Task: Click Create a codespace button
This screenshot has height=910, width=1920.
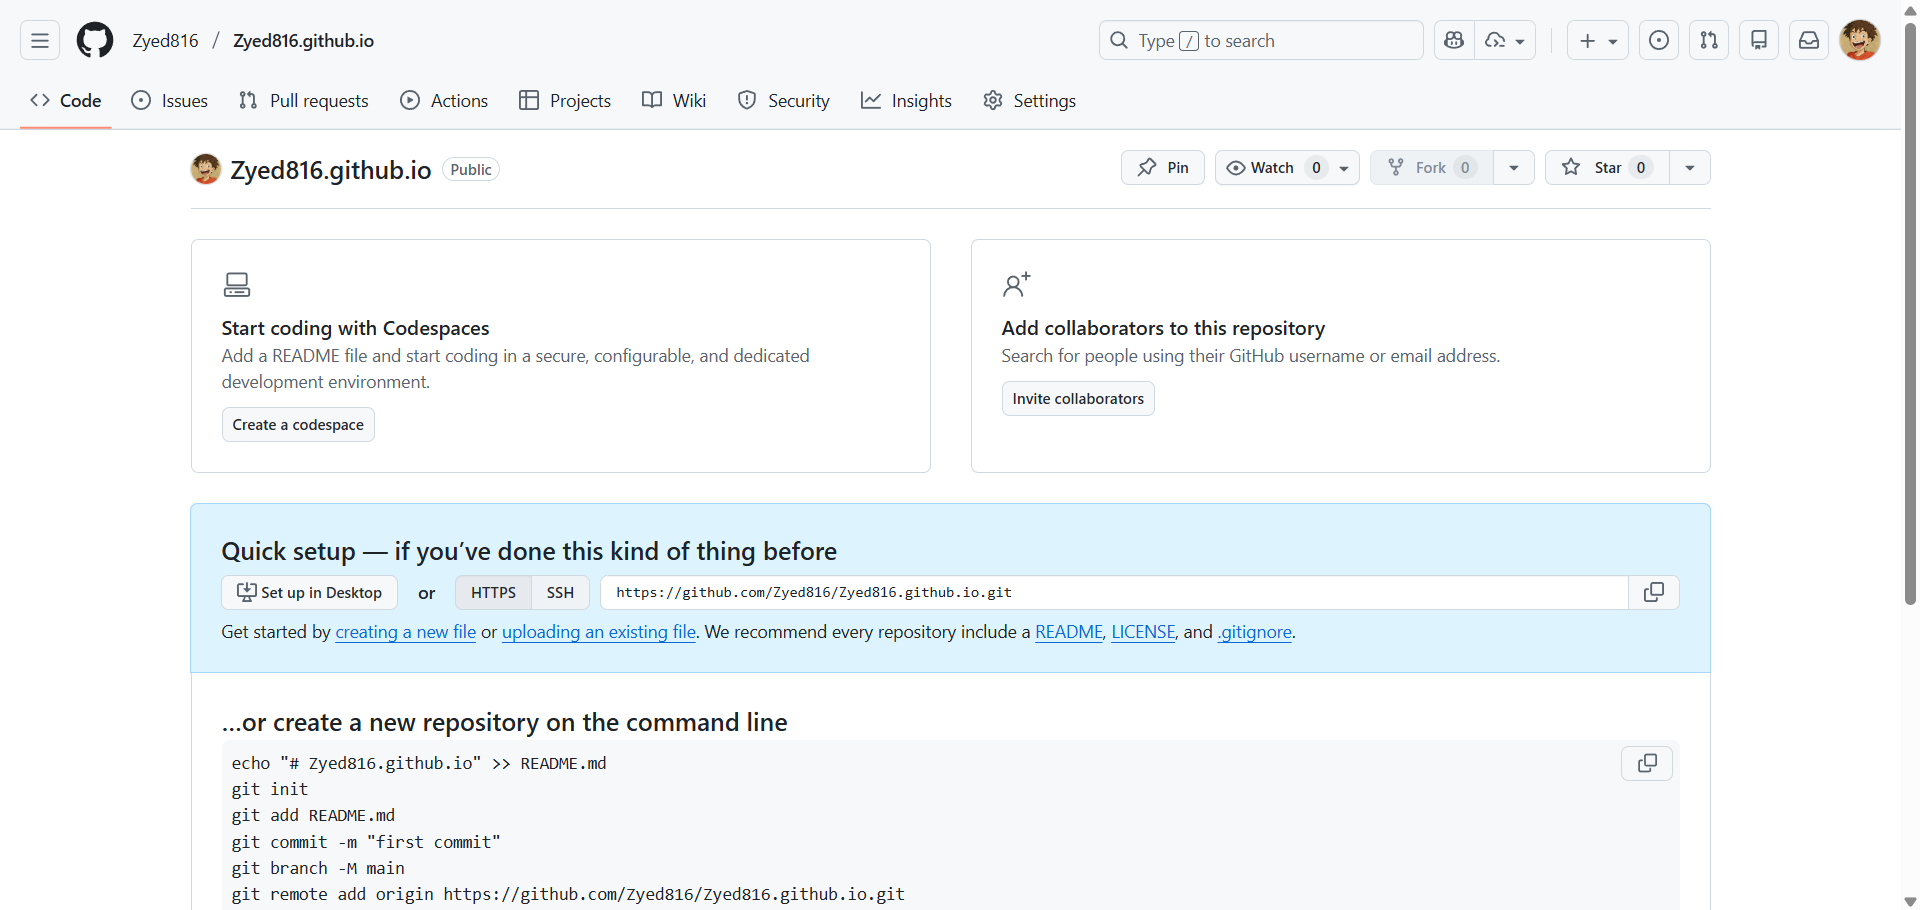Action: (x=298, y=425)
